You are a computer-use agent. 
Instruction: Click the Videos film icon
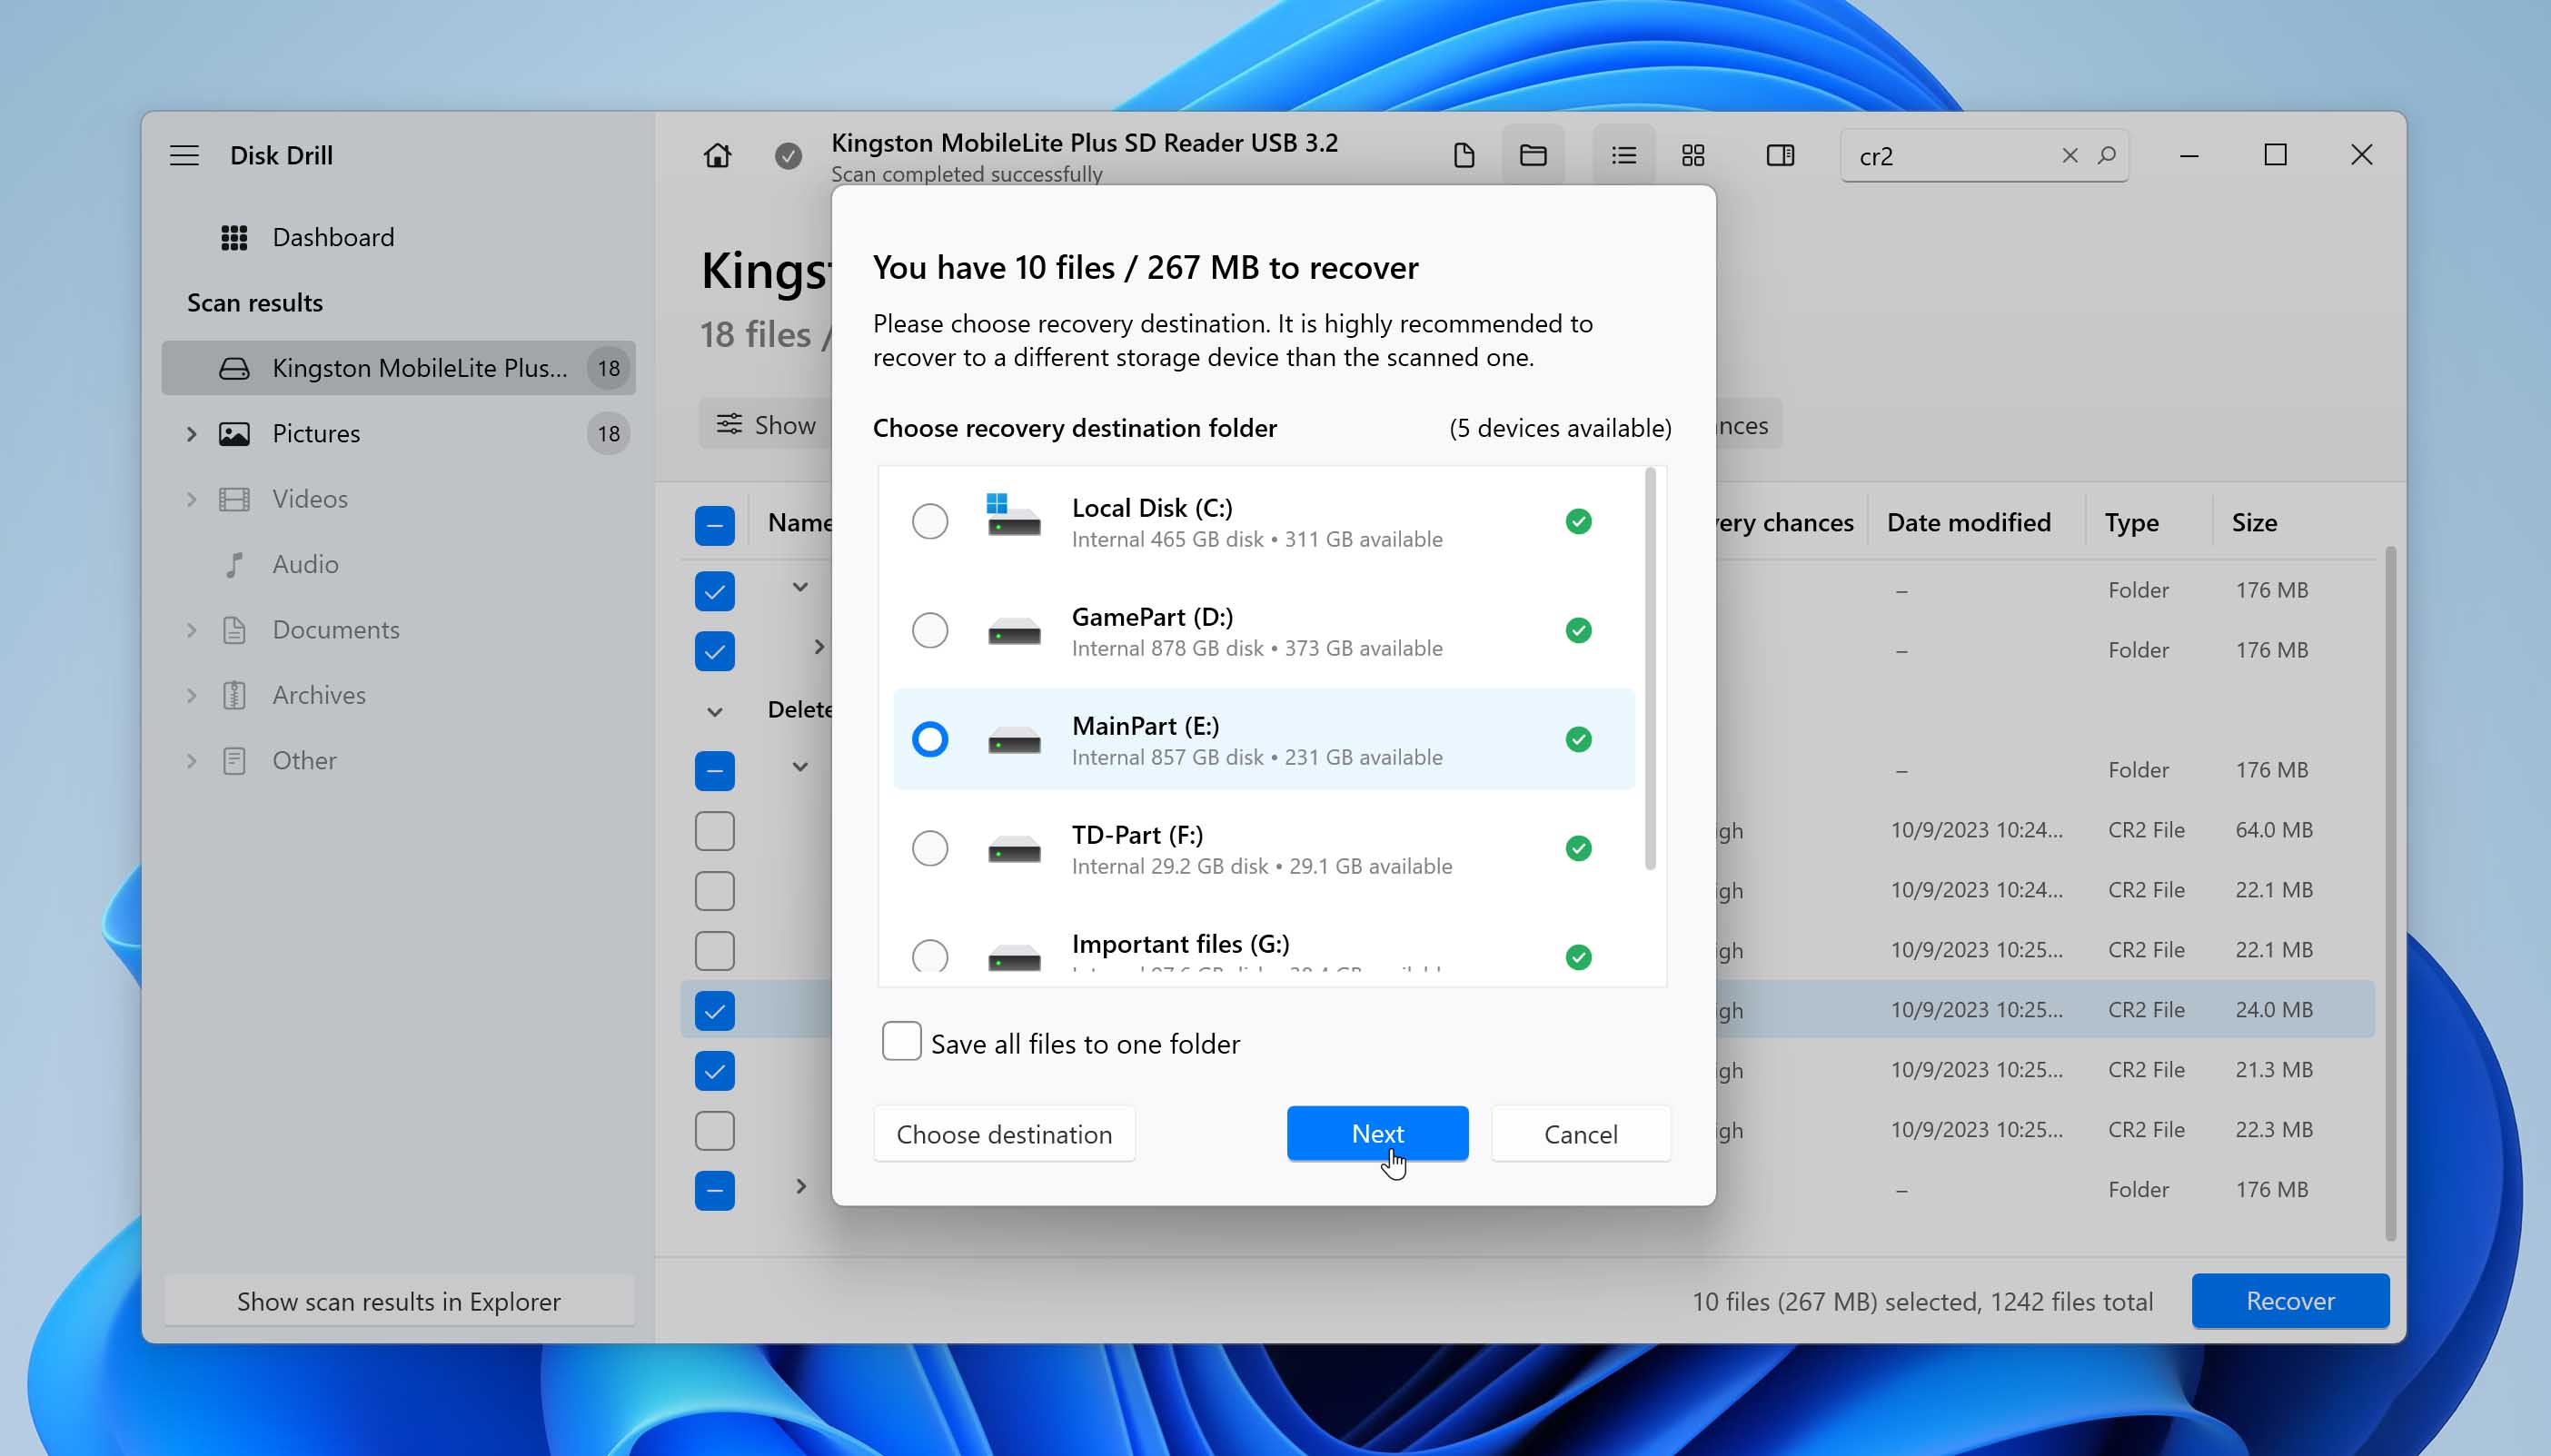pos(234,499)
